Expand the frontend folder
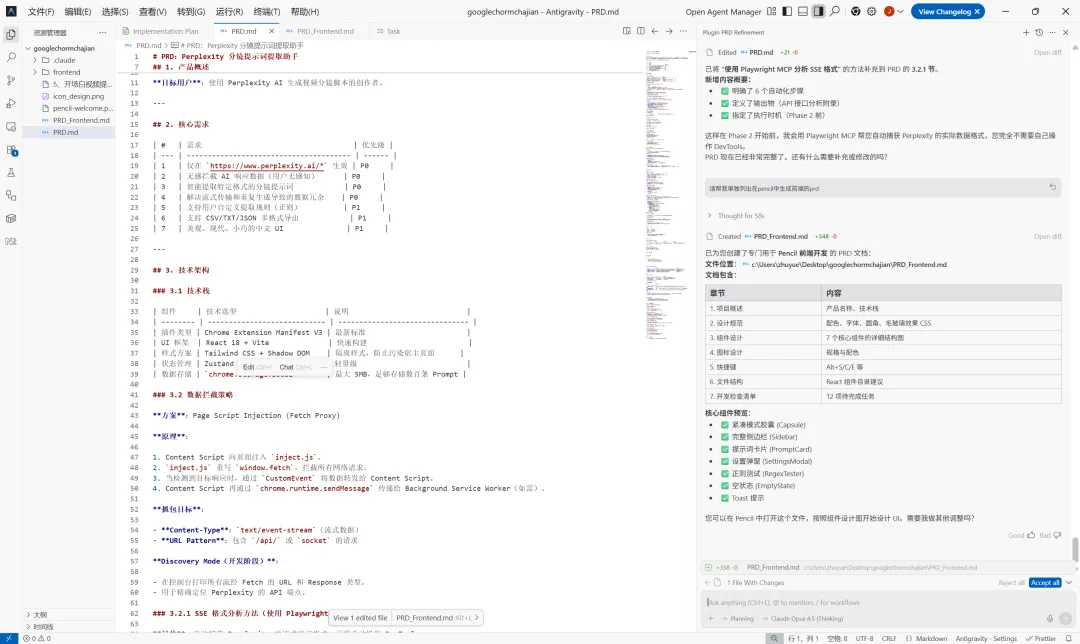Viewport: 1080px width, 644px height. pyautogui.click(x=35, y=72)
